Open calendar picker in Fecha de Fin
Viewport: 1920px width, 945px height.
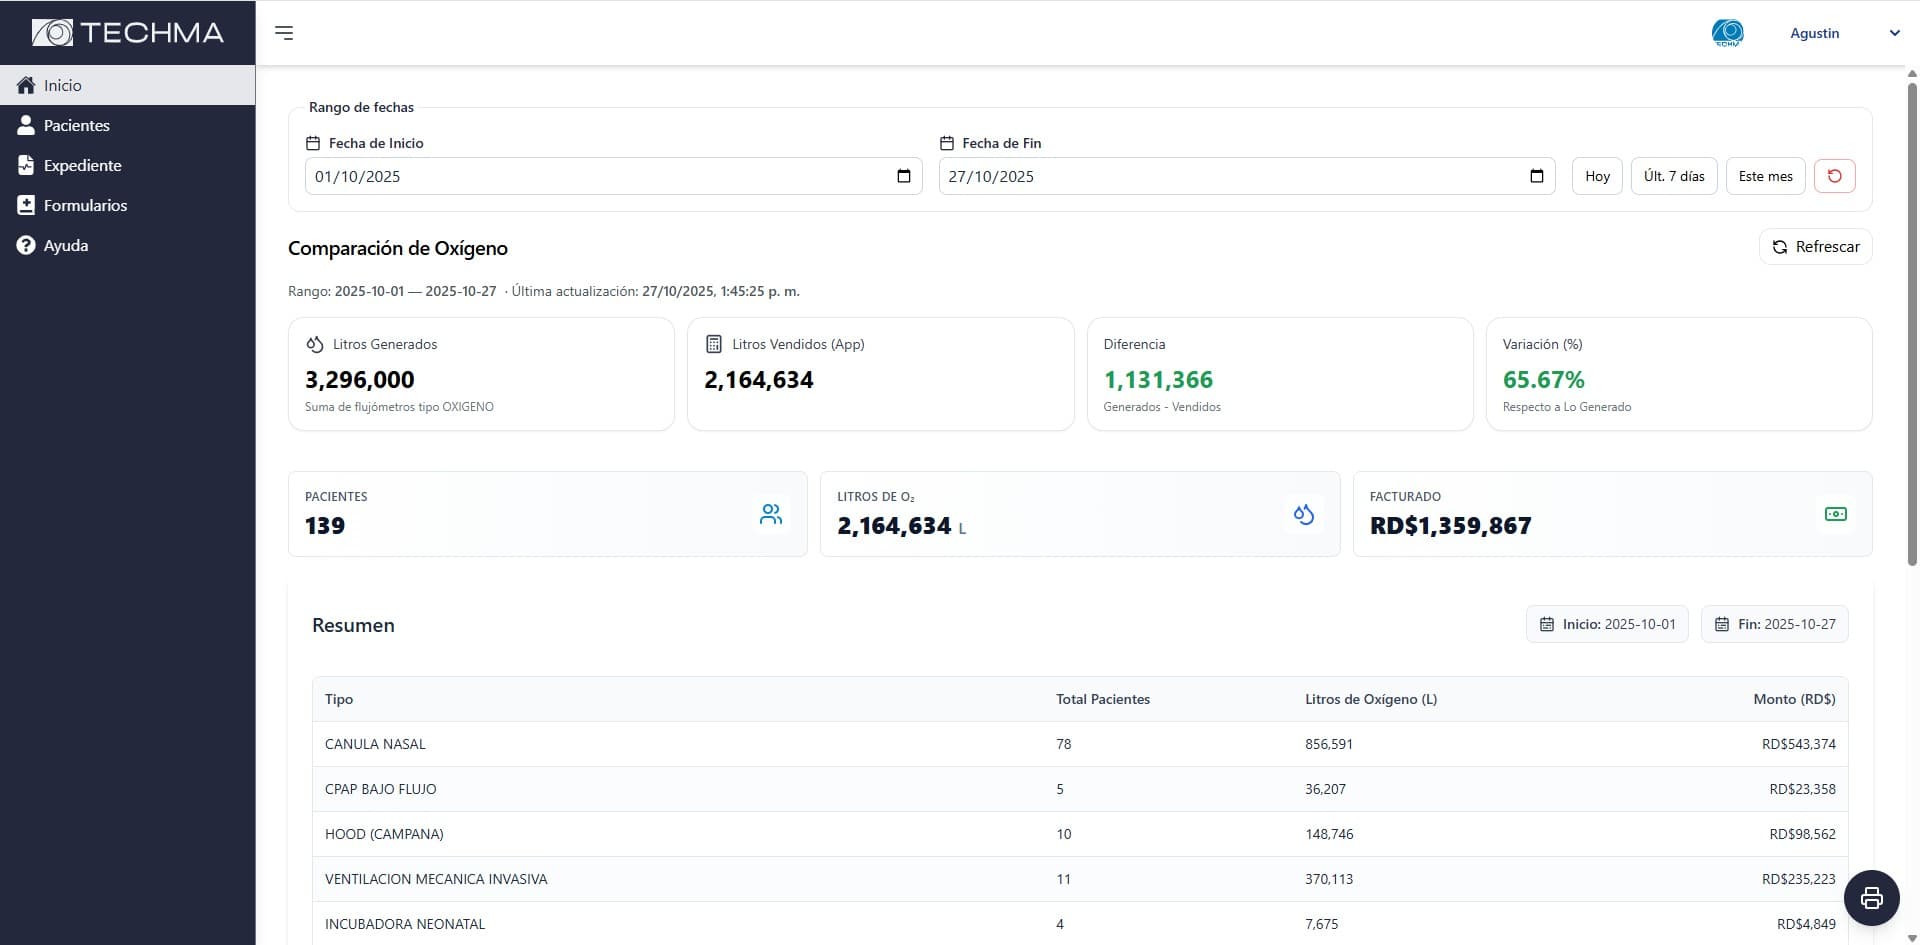point(1537,176)
